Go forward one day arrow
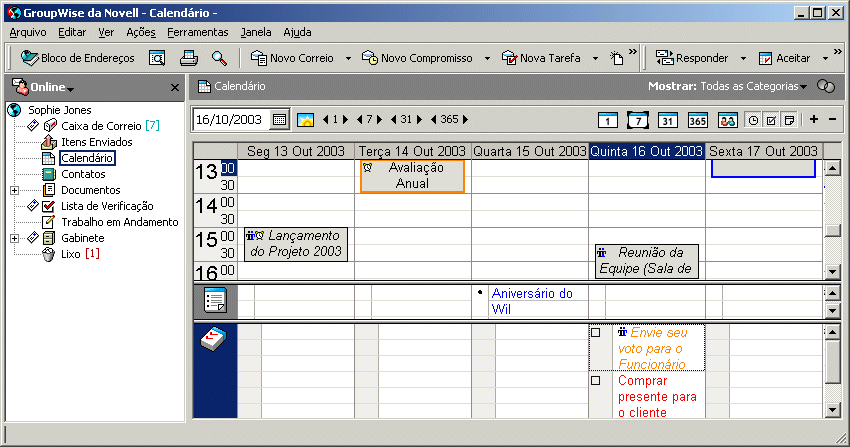 345,120
